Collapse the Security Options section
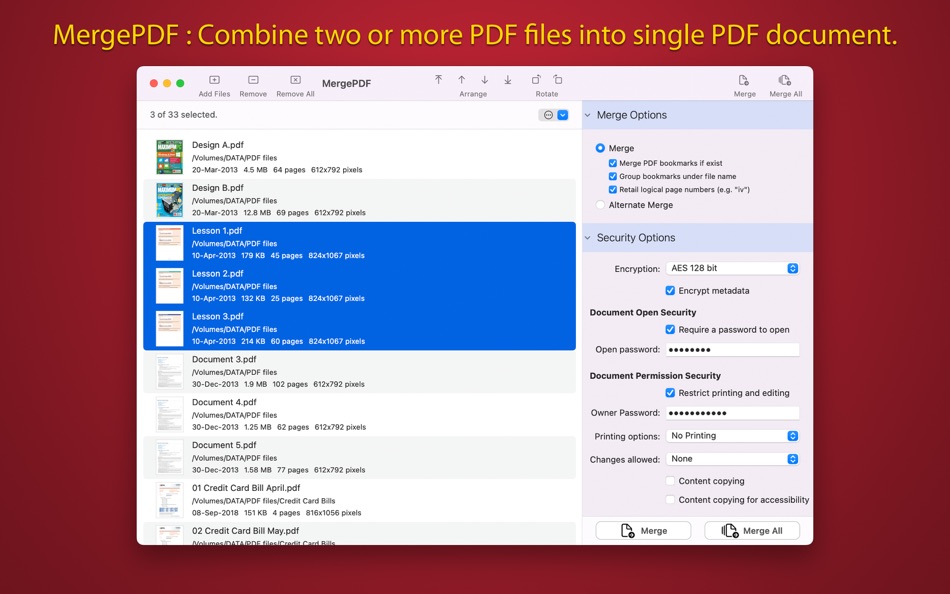 588,238
